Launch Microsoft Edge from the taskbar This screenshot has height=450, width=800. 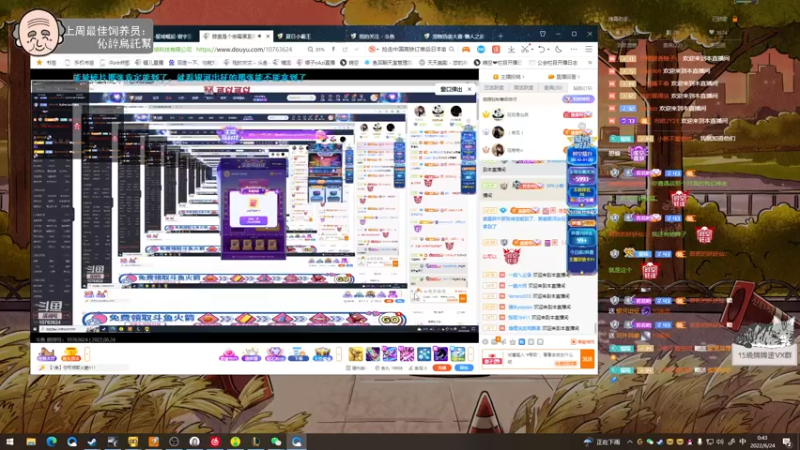52,441
